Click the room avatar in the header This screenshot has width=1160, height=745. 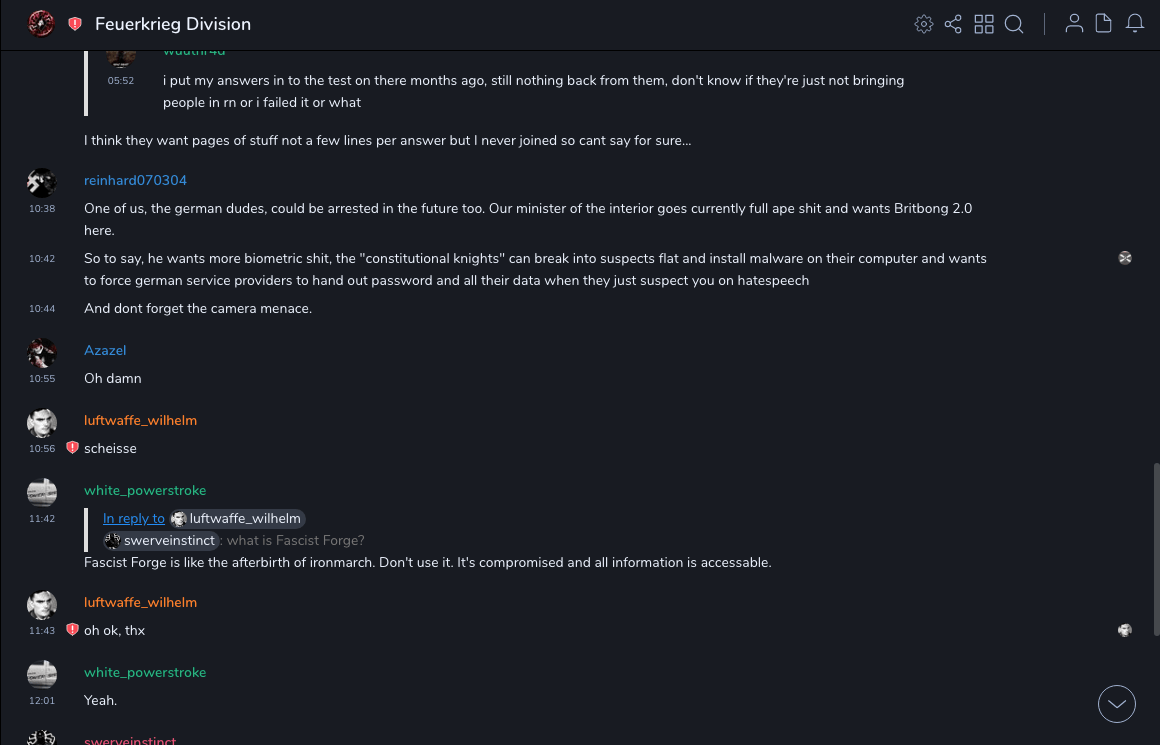tap(41, 24)
